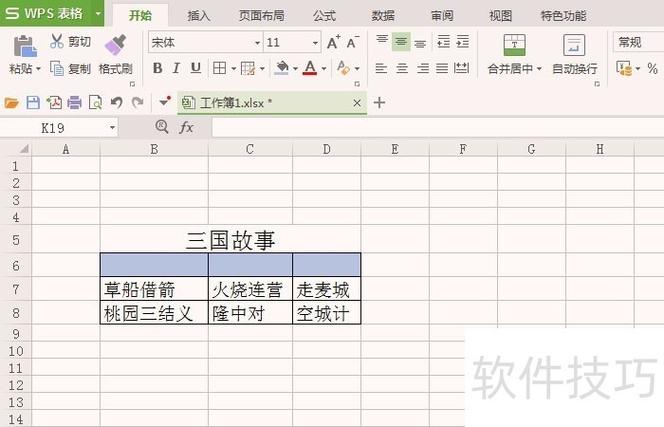Viewport: 664px width, 427px height.
Task: Switch to the 公式 tab
Action: click(324, 16)
